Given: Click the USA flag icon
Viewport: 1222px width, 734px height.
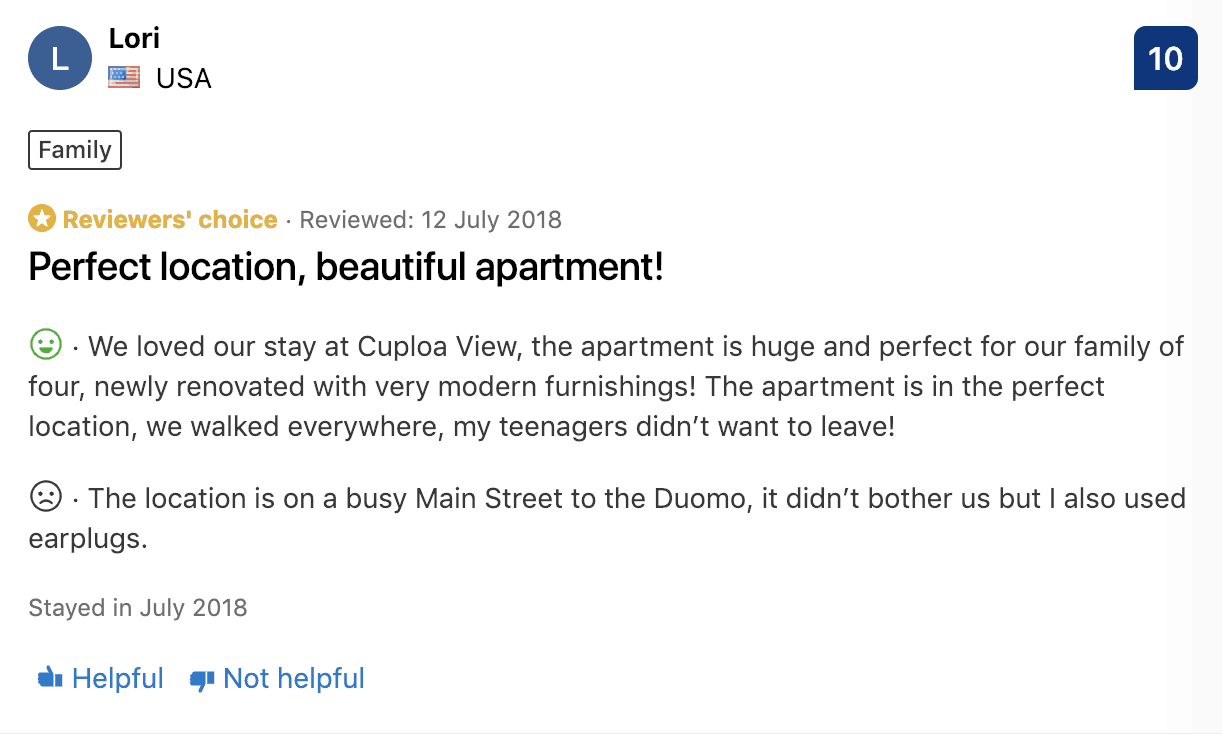Looking at the screenshot, I should coord(124,78).
